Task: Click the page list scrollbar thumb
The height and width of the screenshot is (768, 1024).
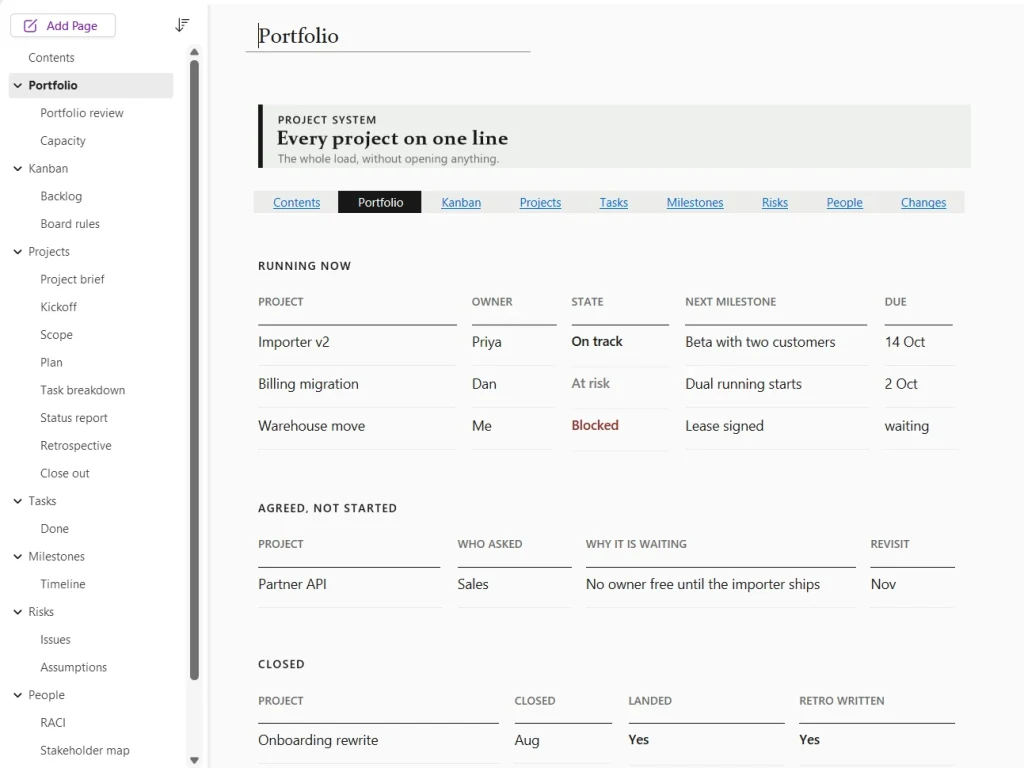Action: (194, 370)
